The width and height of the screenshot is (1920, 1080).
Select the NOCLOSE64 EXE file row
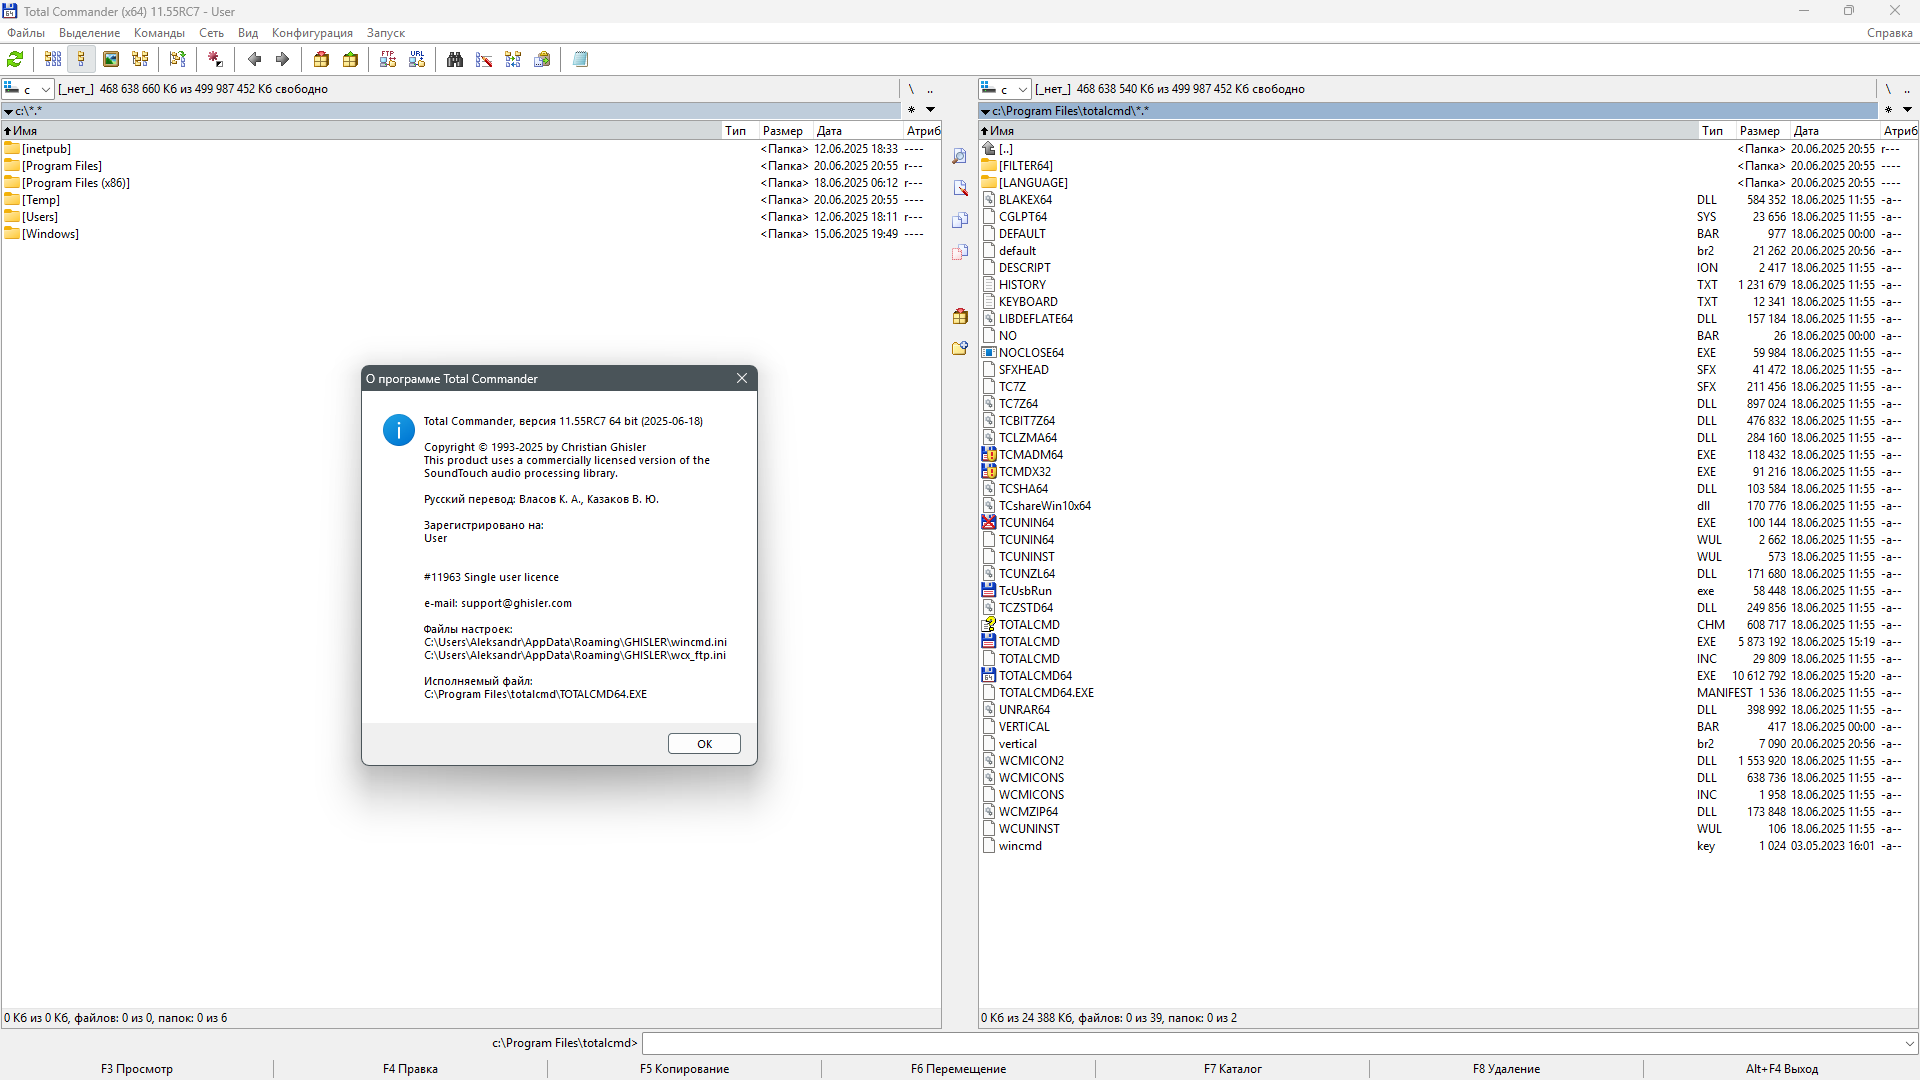coord(1447,353)
